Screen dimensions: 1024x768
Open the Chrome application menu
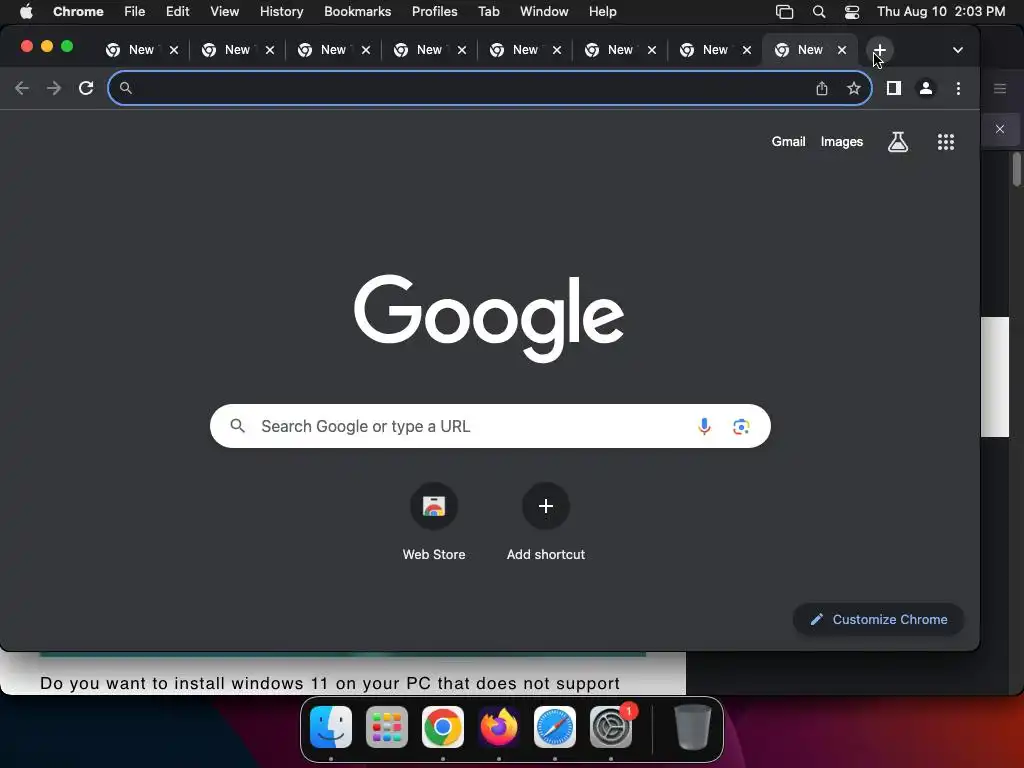point(78,12)
